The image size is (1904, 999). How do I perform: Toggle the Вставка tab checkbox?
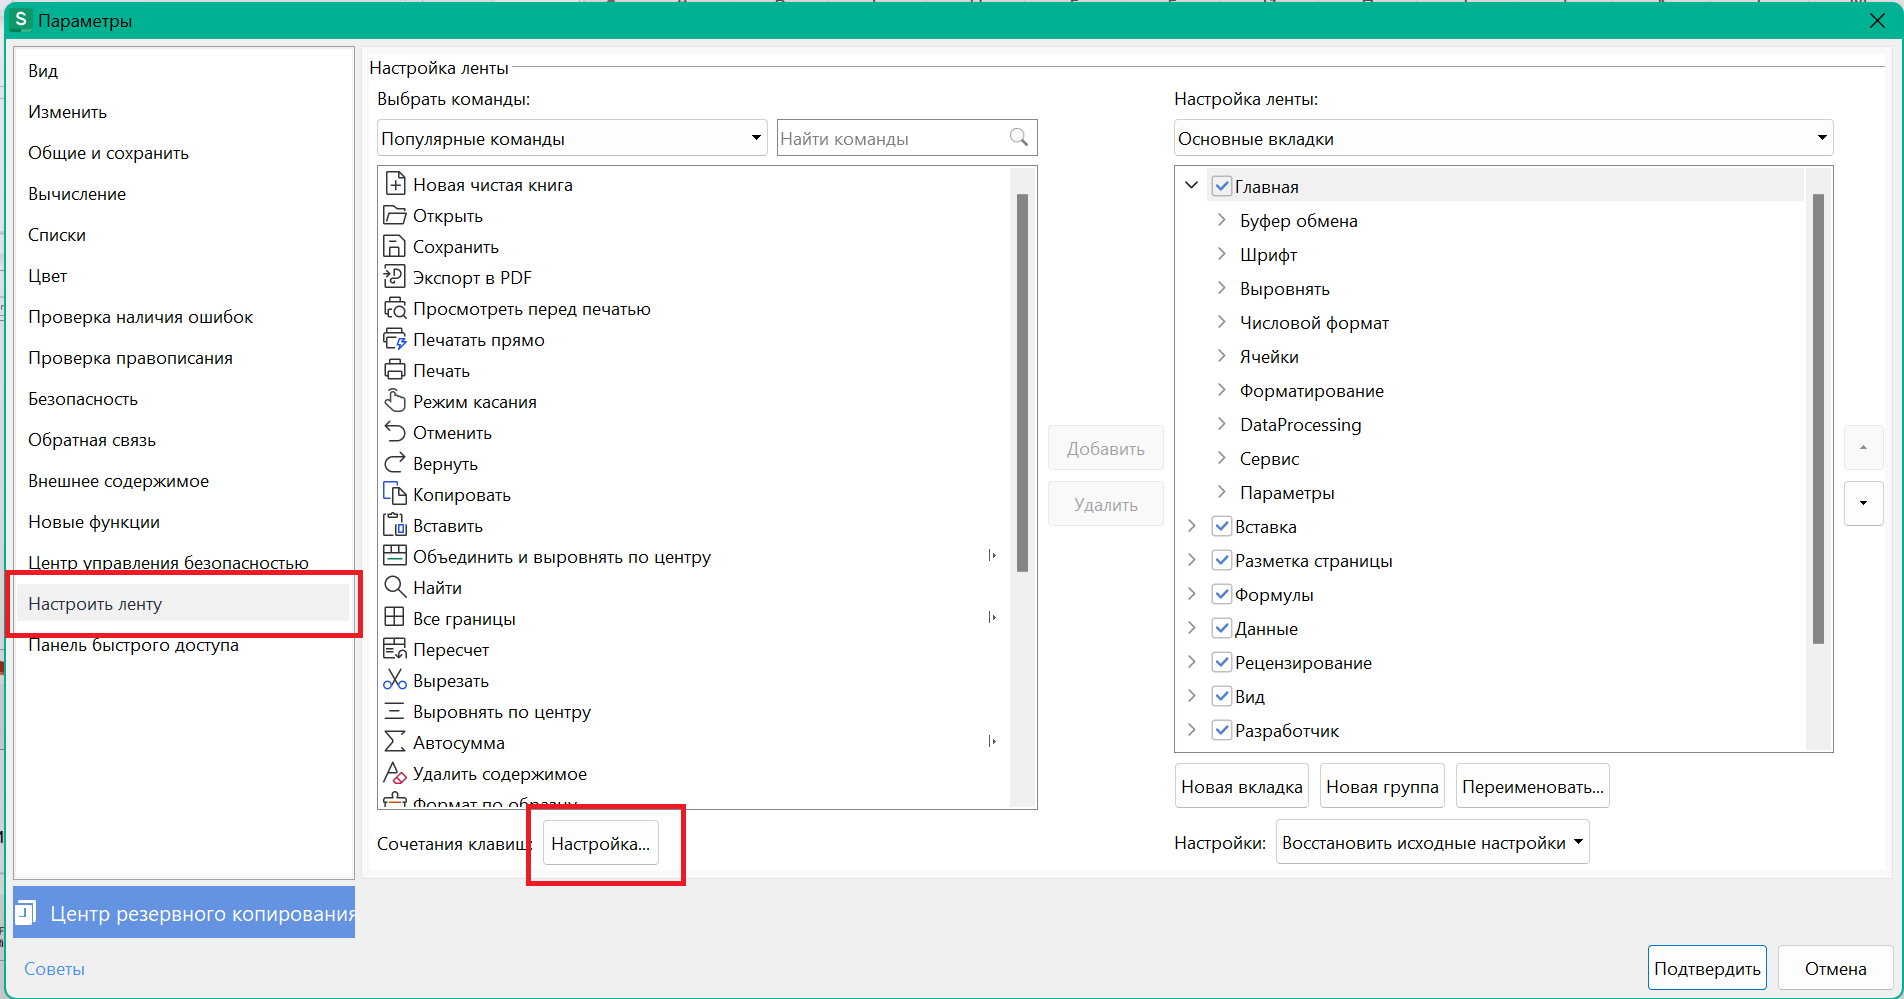tap(1222, 526)
